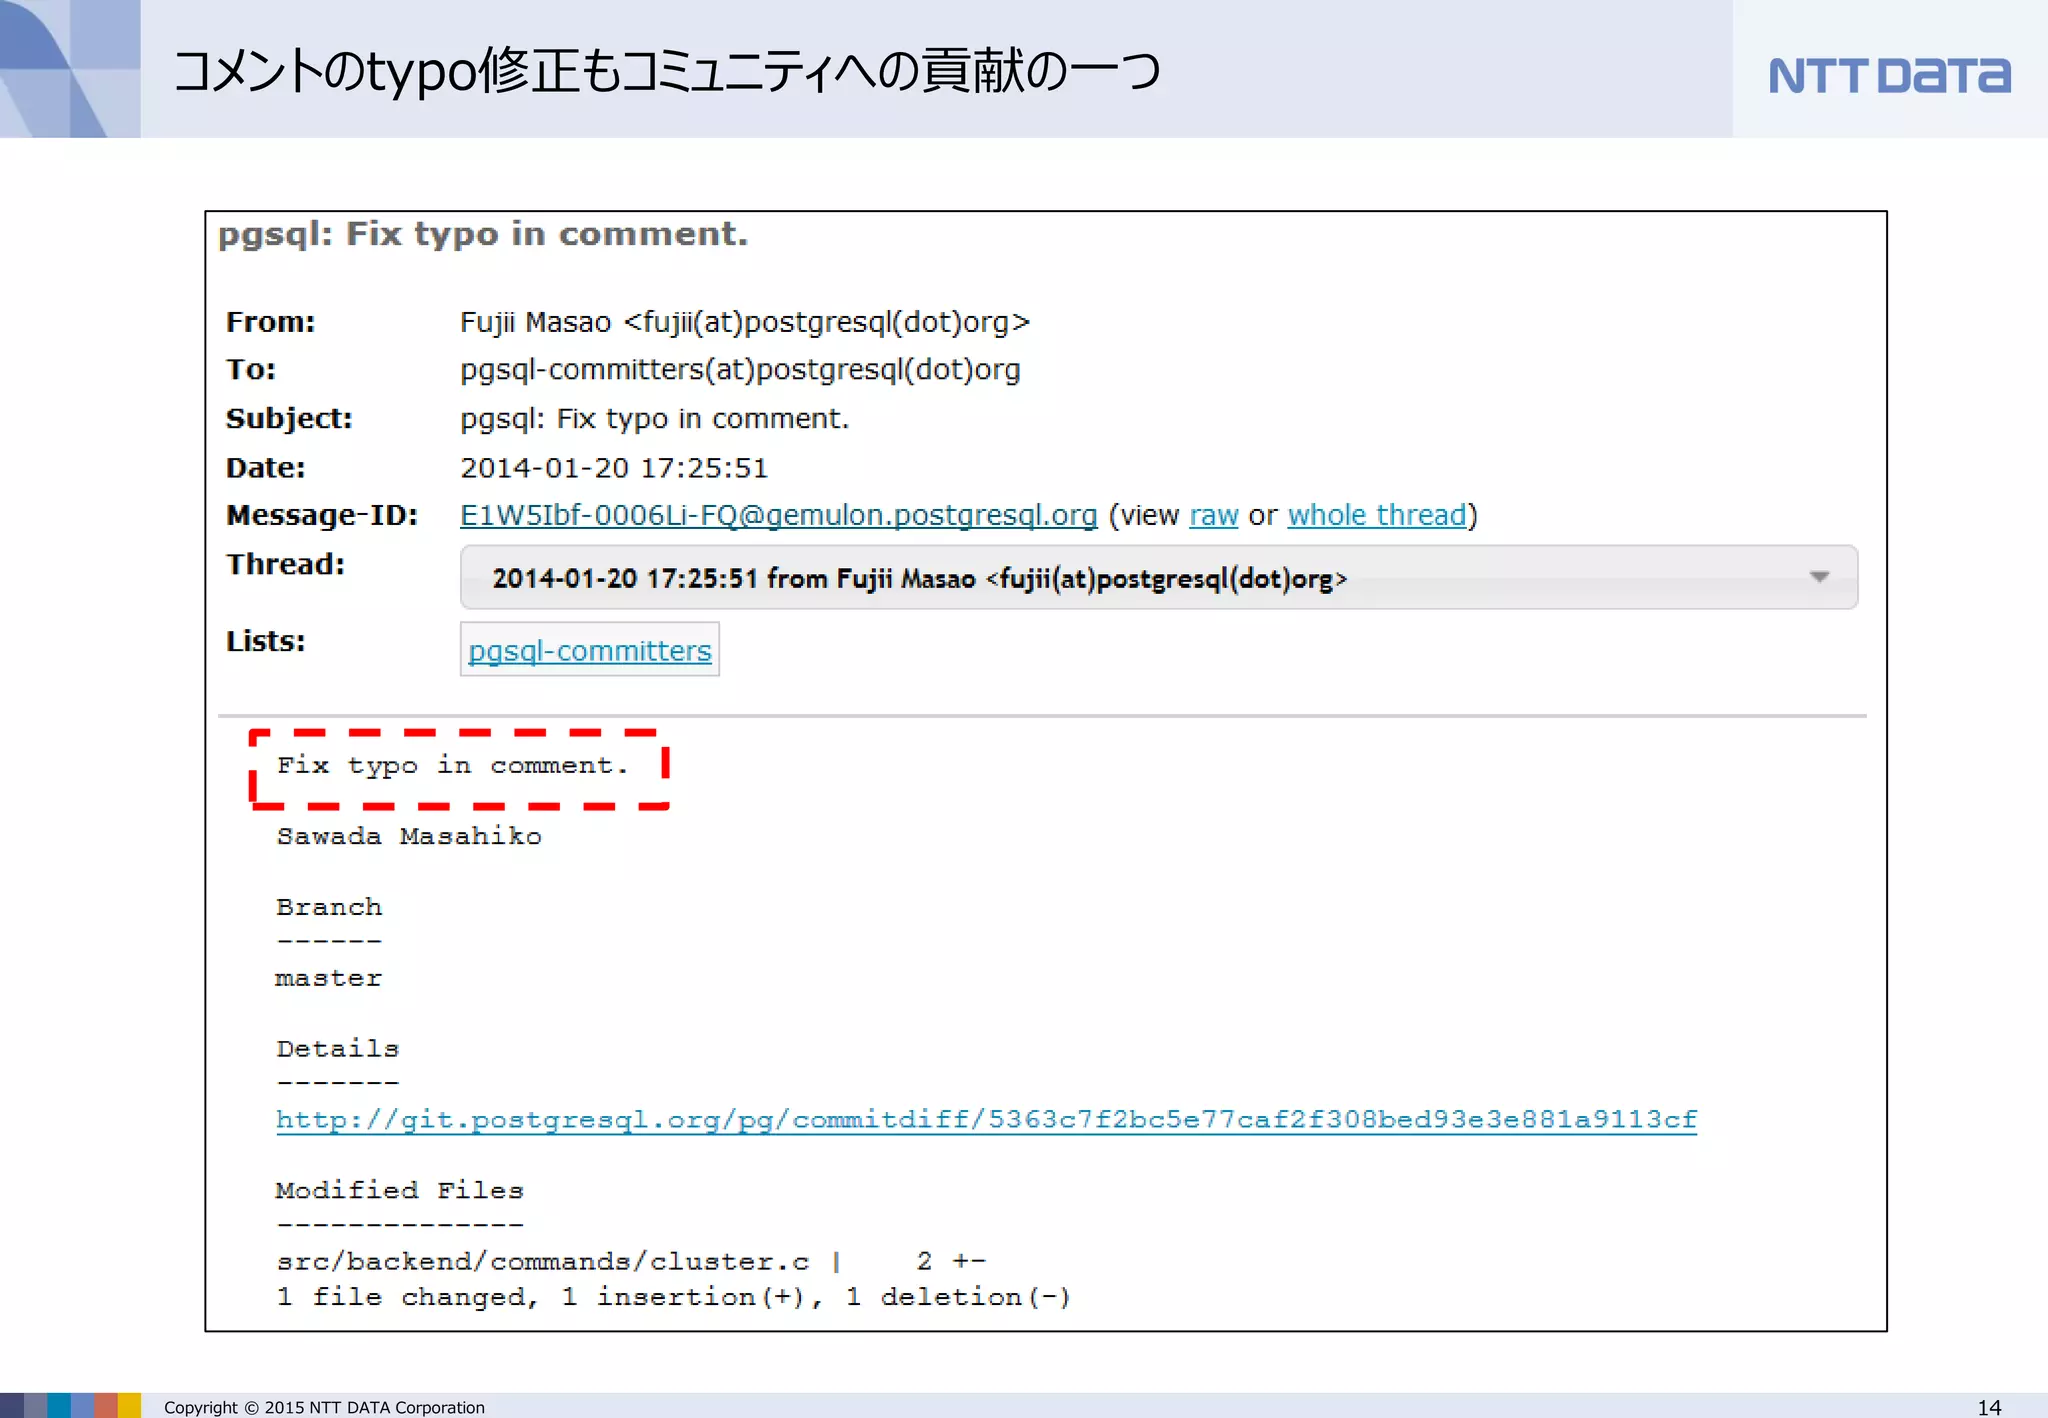2048x1418 pixels.
Task: Click the 'Fix typo in comment.' message body line
Action: [452, 766]
